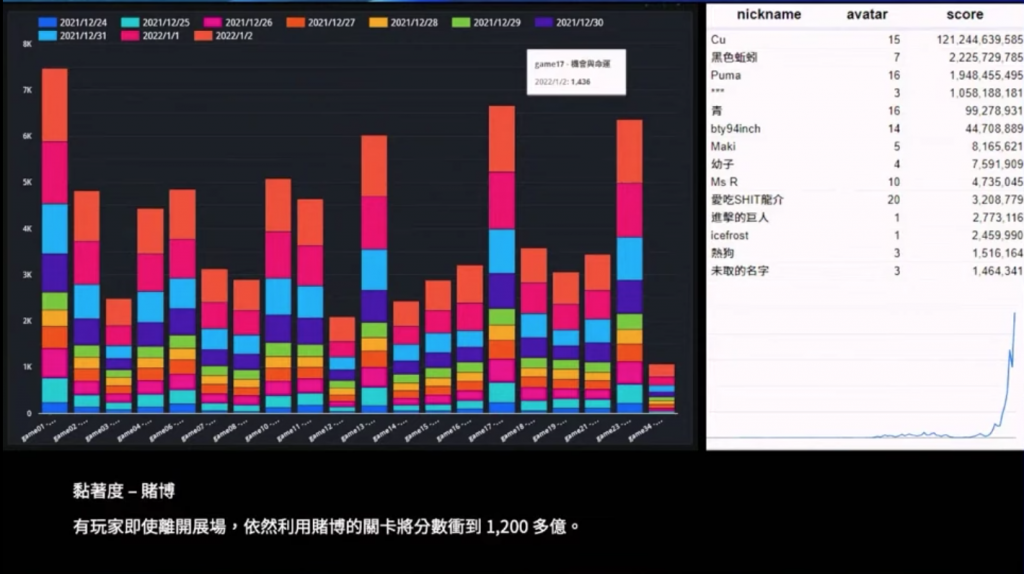Toggle the 2022/1/2 legend entry

223,36
